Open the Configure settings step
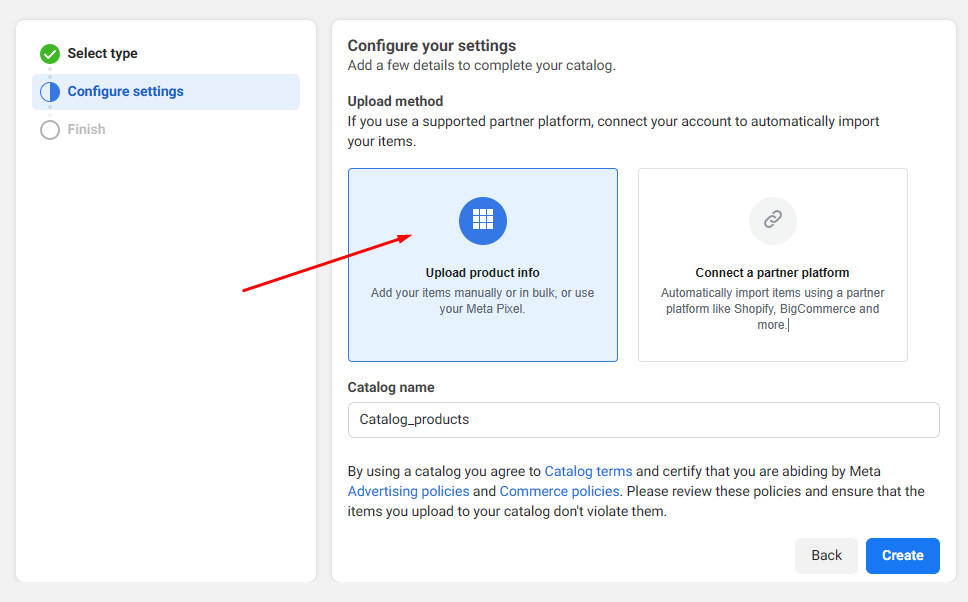 pos(125,92)
